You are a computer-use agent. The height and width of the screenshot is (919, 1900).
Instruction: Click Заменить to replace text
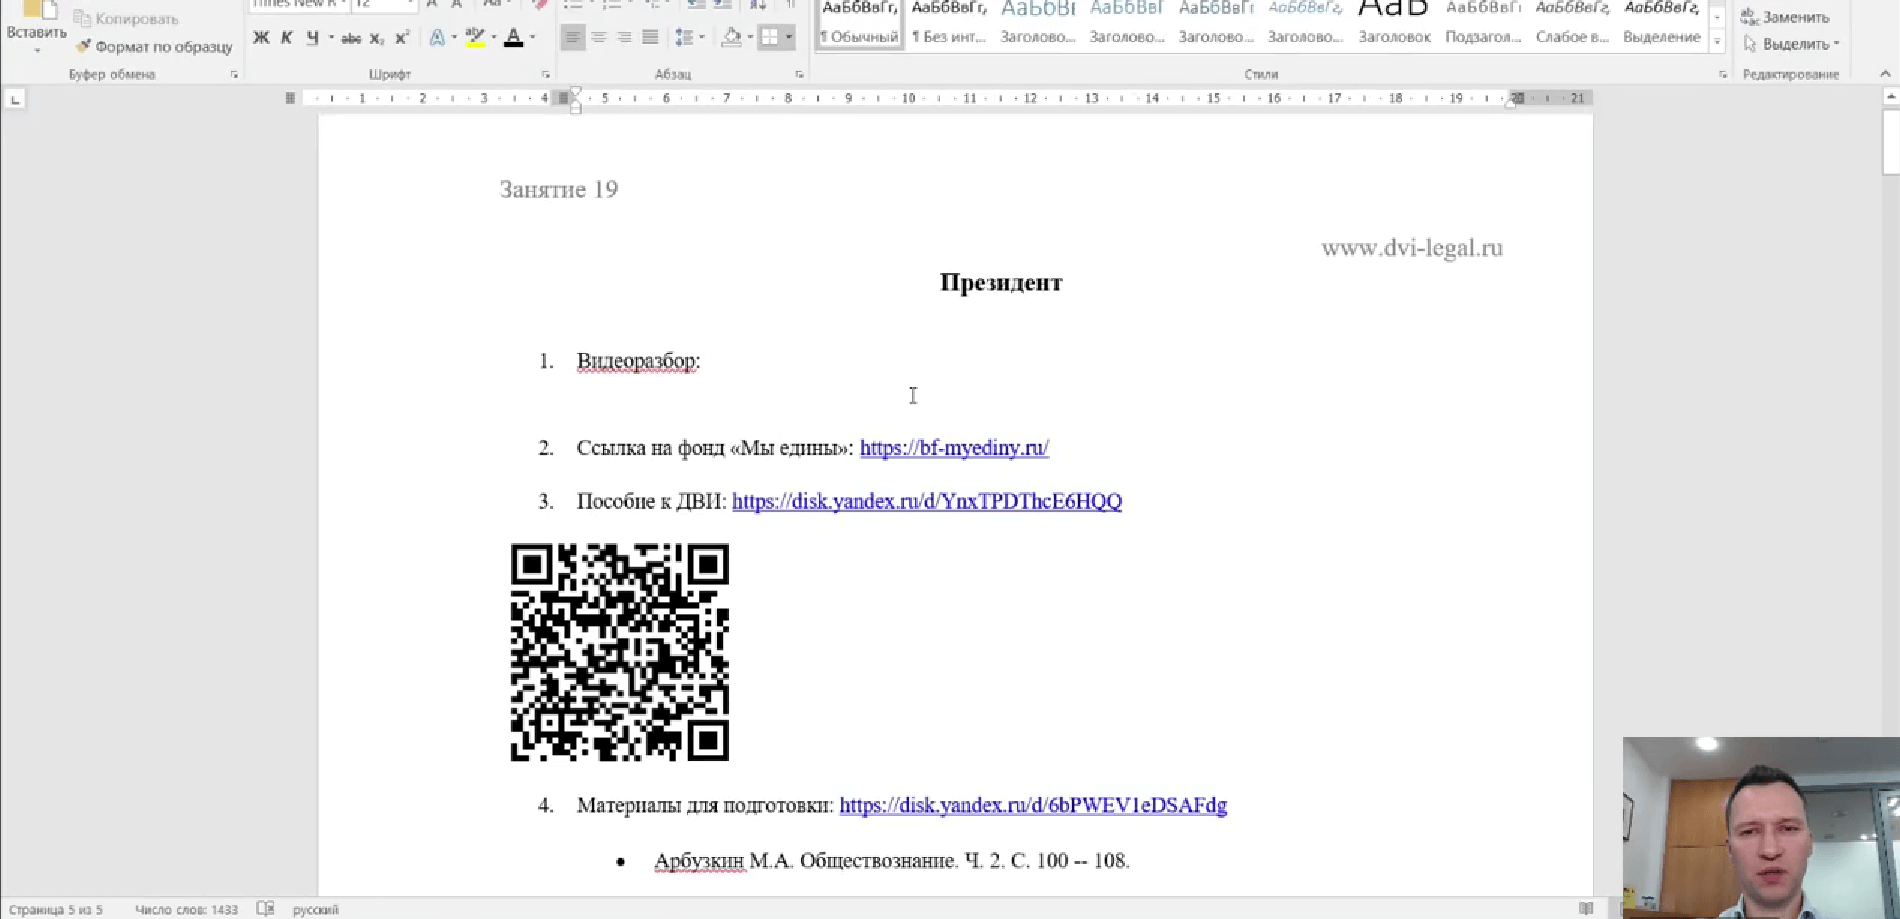pyautogui.click(x=1786, y=17)
